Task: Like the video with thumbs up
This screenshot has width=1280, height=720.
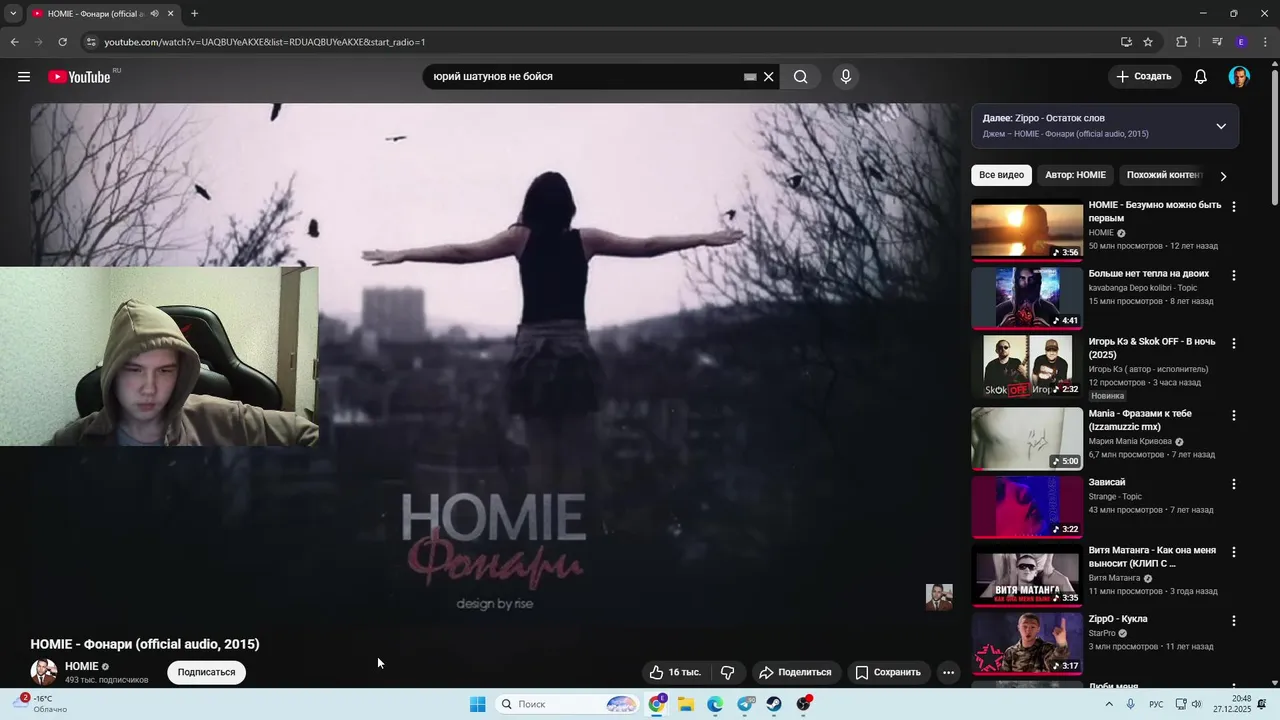Action: click(x=676, y=672)
